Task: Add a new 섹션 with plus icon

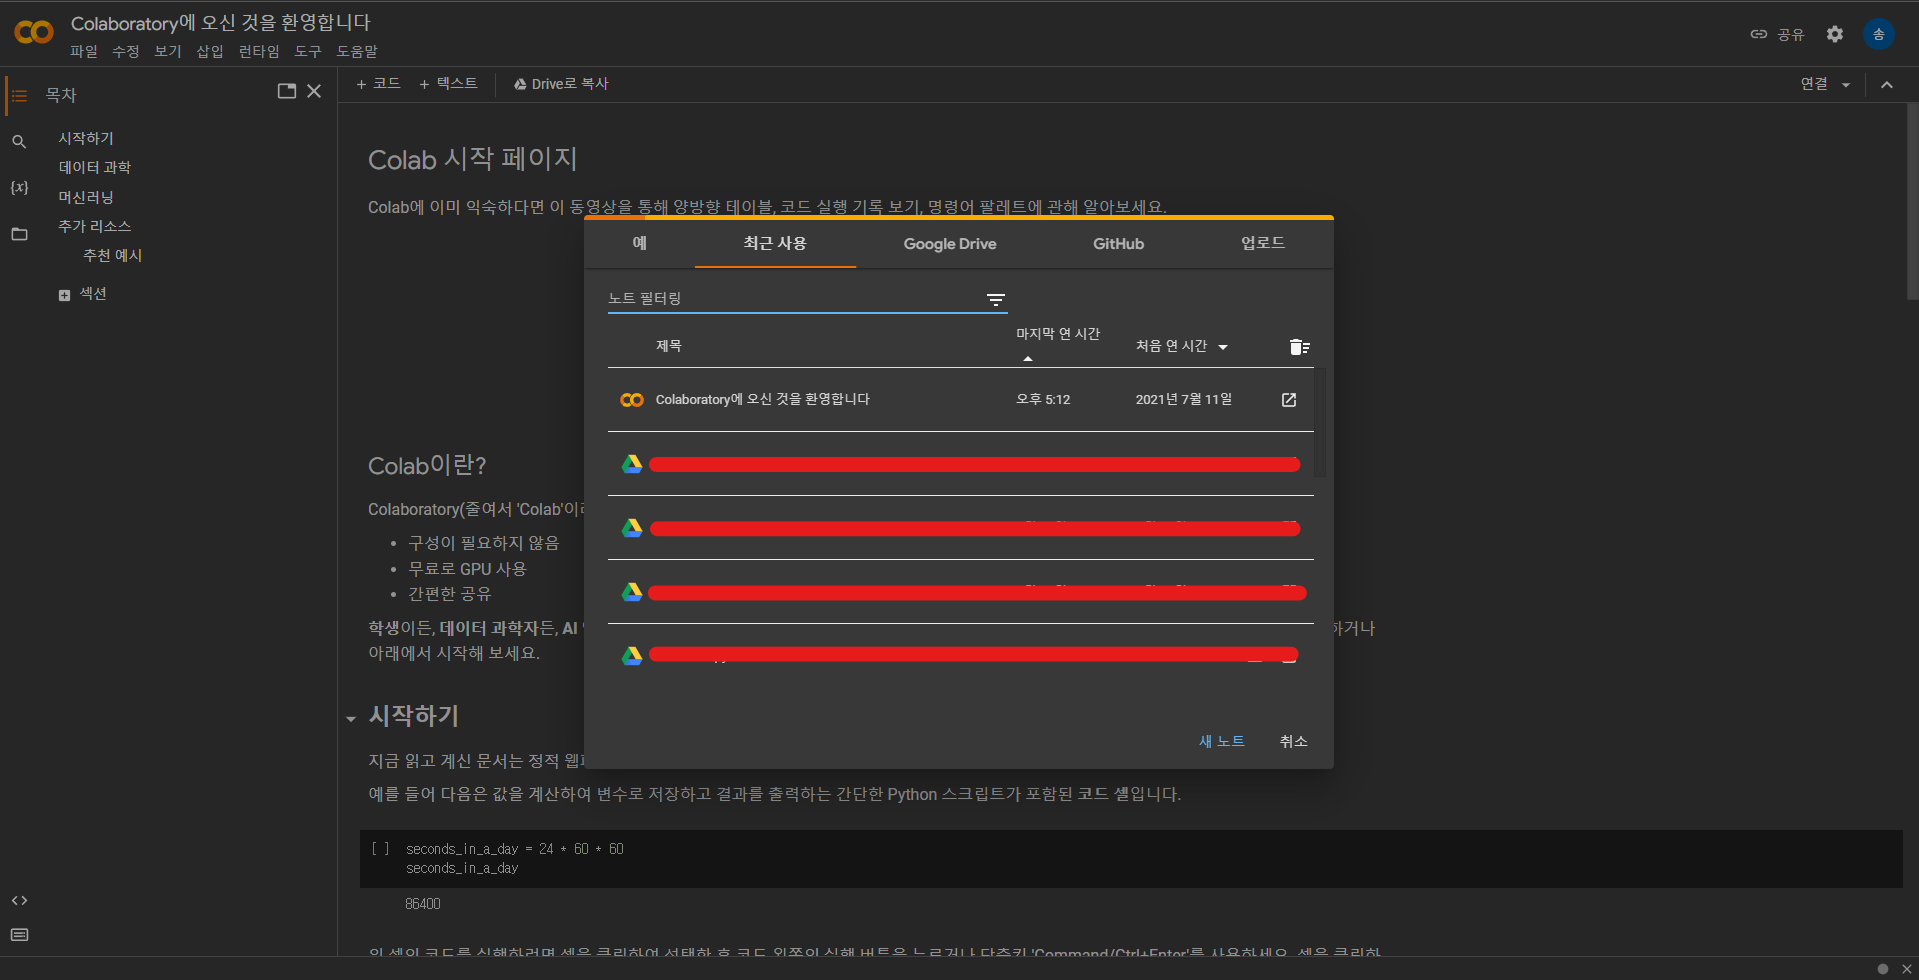Action: click(64, 295)
